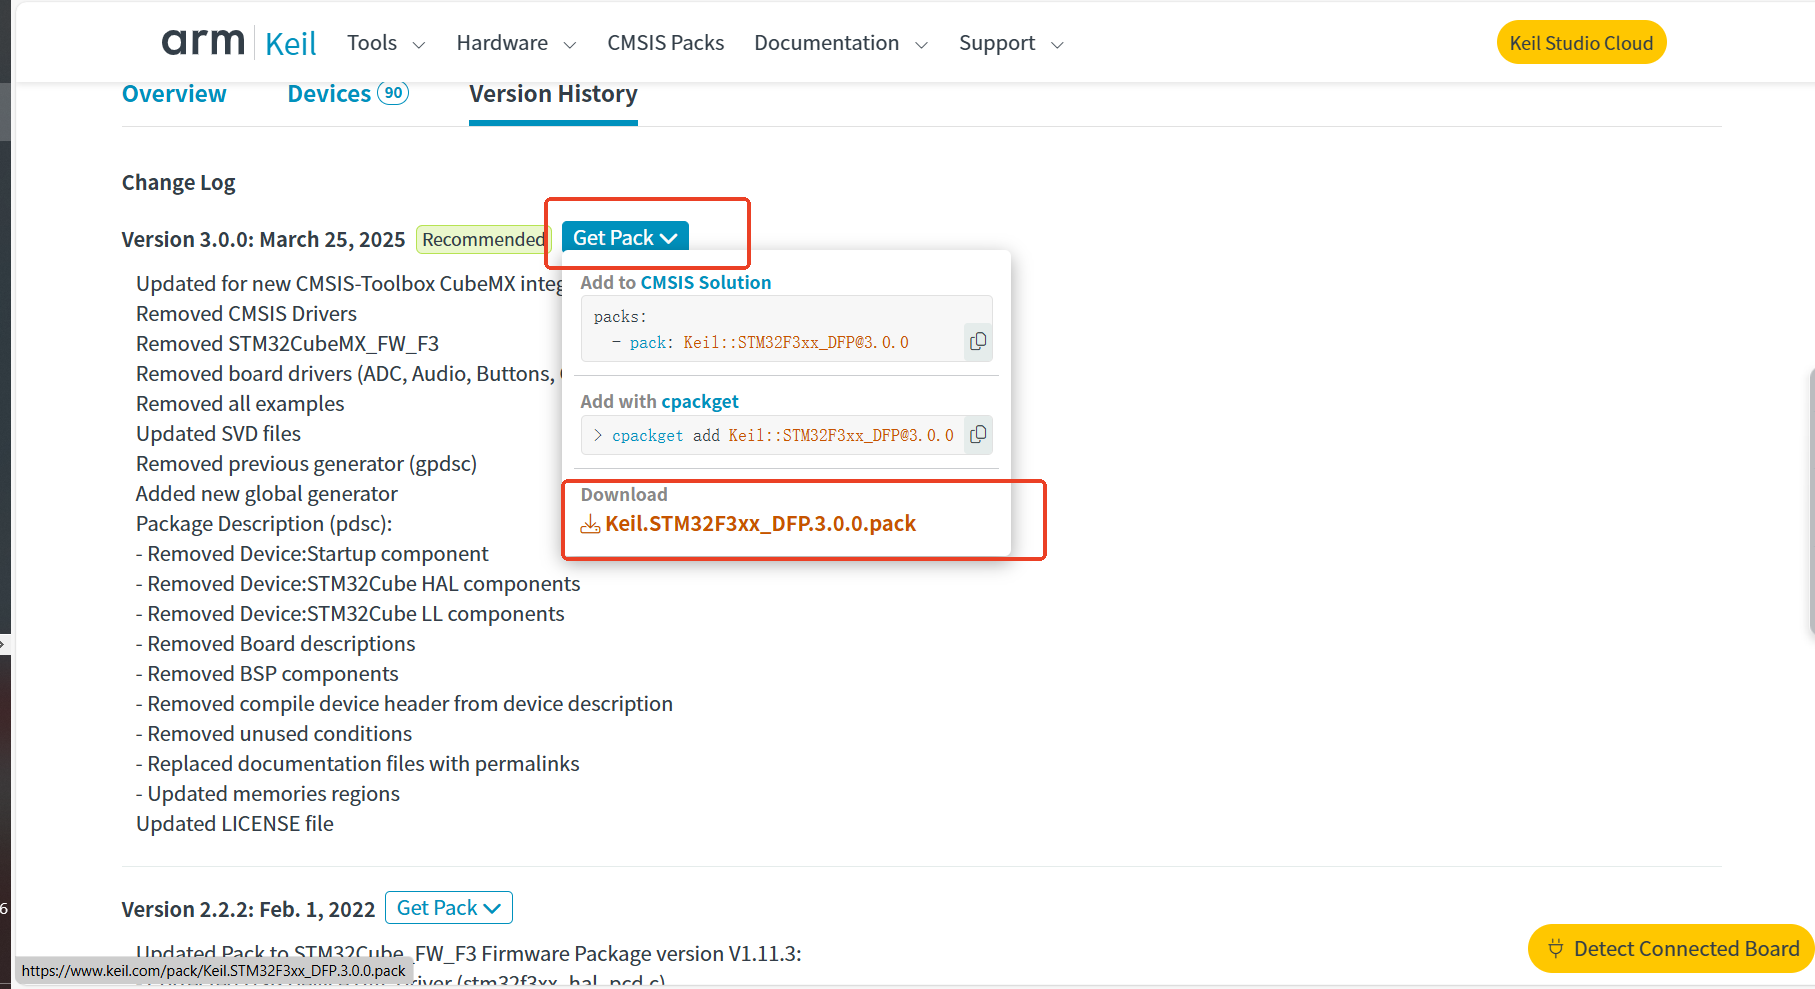Open the CMSIS Solution link
1815x989 pixels.
pos(706,282)
